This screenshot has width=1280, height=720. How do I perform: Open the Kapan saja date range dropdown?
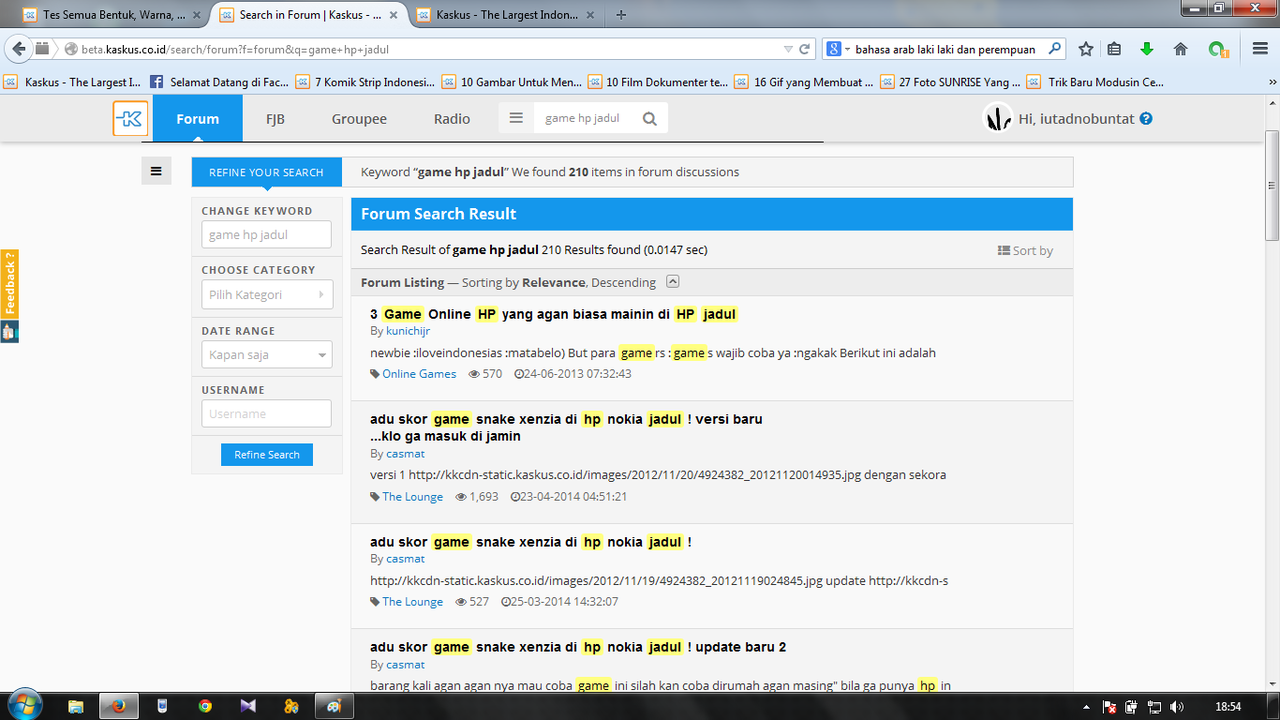tap(266, 354)
